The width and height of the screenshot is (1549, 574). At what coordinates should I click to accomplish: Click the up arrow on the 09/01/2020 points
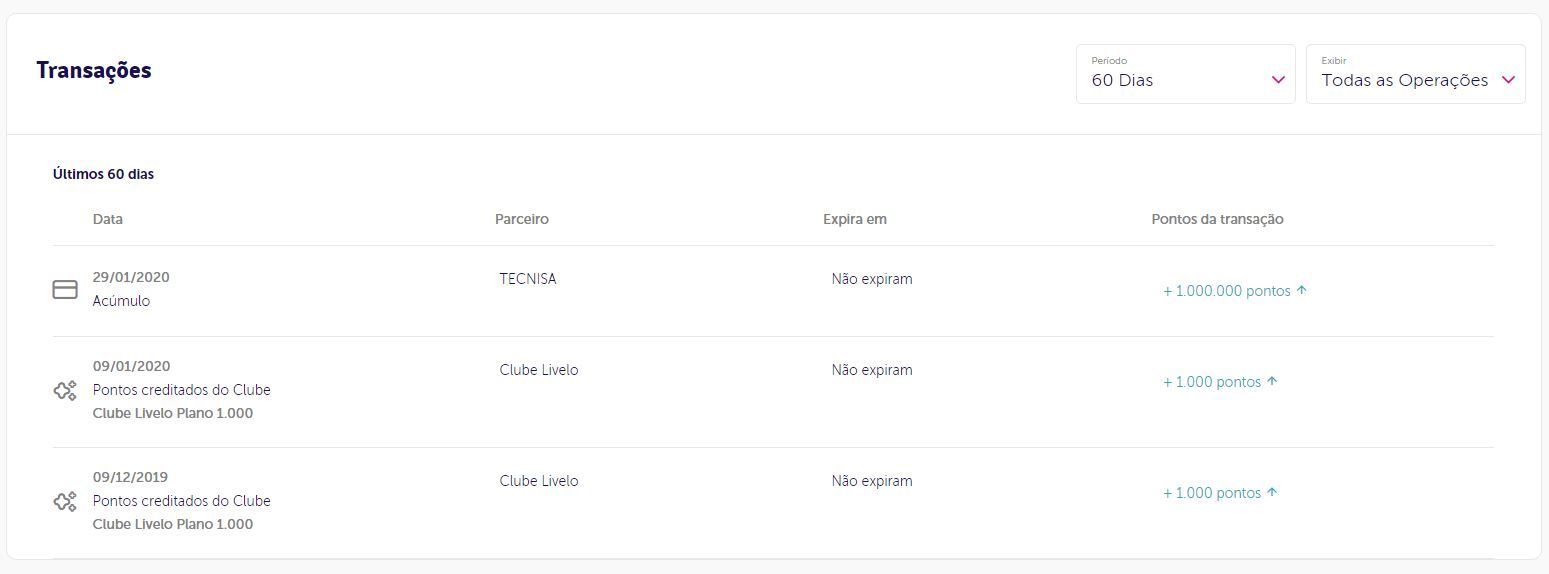click(1272, 382)
